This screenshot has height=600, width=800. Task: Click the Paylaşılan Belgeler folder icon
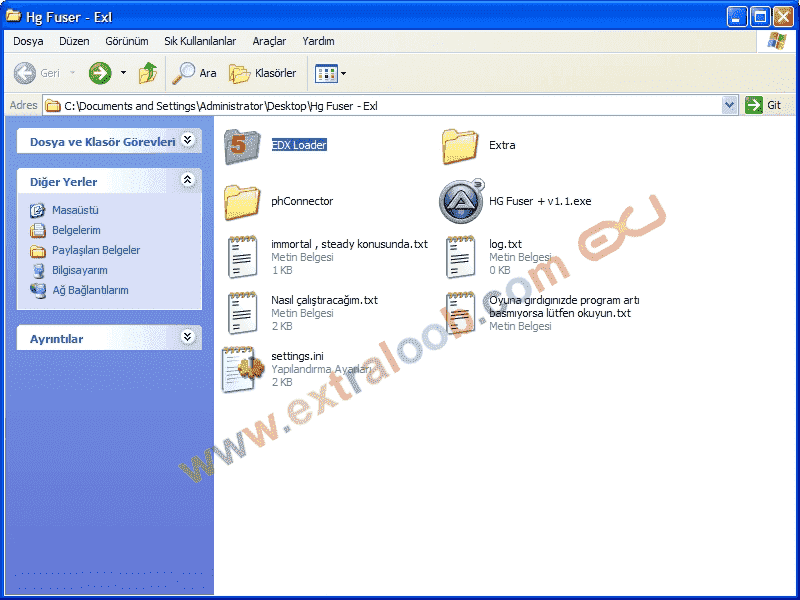point(37,251)
